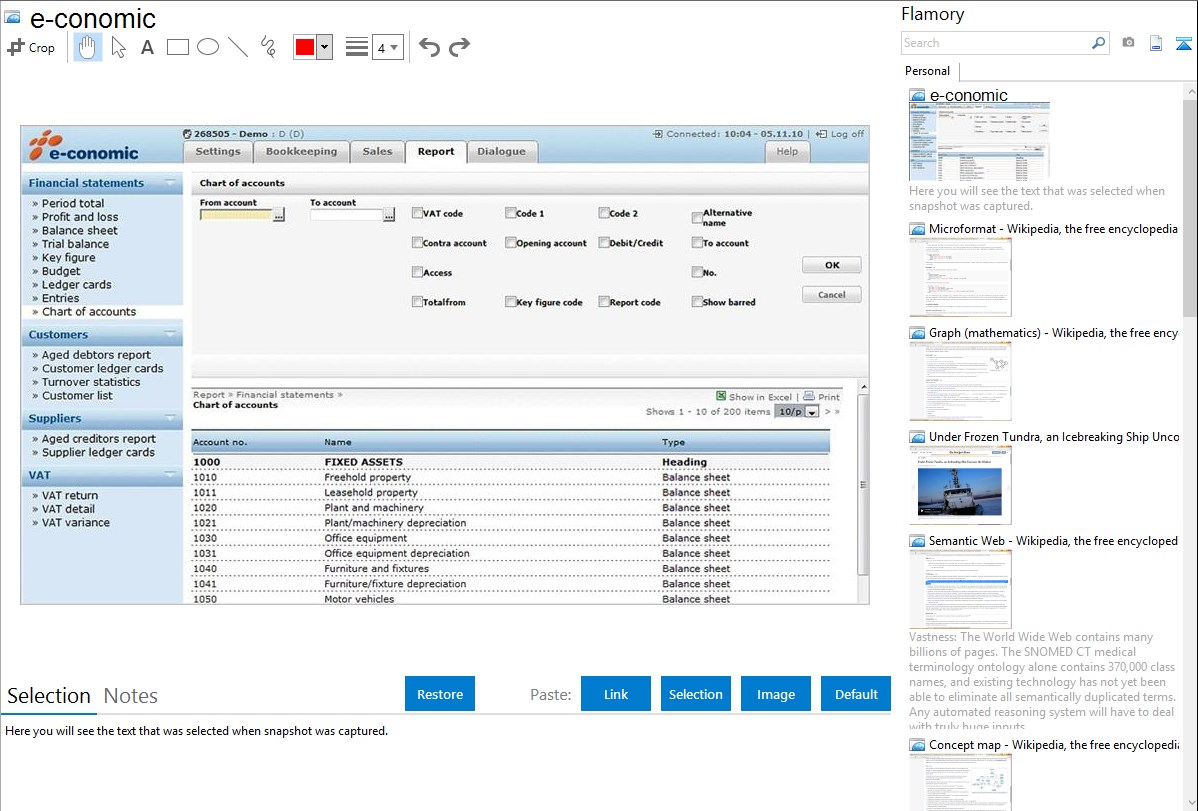
Task: Open the Help tab
Action: click(x=787, y=151)
